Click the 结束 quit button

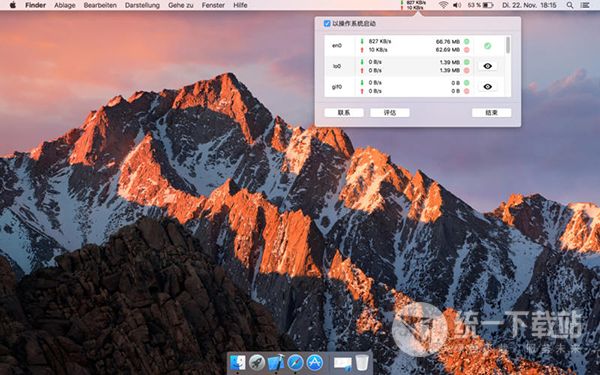click(491, 112)
